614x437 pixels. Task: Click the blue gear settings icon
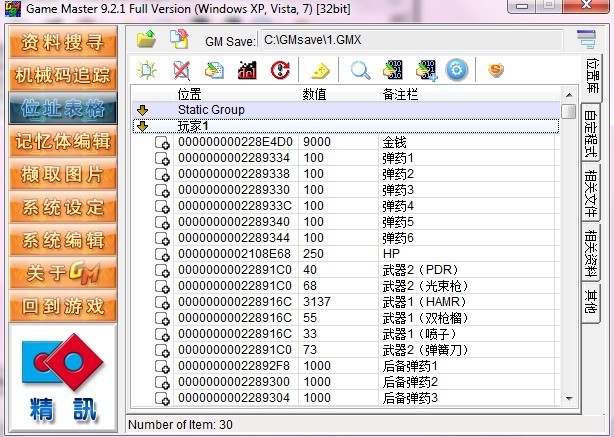pyautogui.click(x=457, y=71)
